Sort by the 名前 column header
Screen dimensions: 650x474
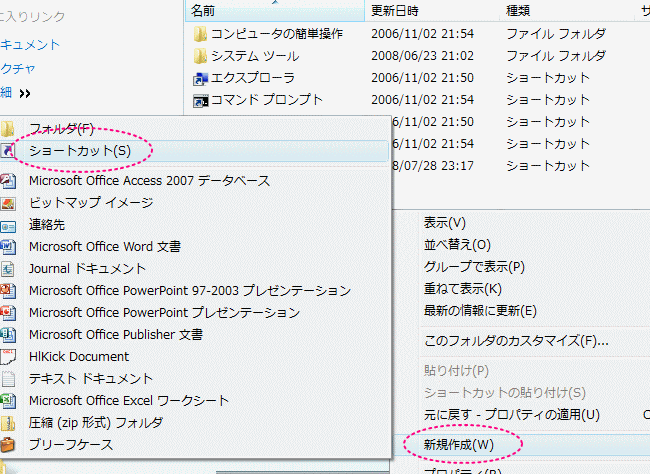click(203, 10)
